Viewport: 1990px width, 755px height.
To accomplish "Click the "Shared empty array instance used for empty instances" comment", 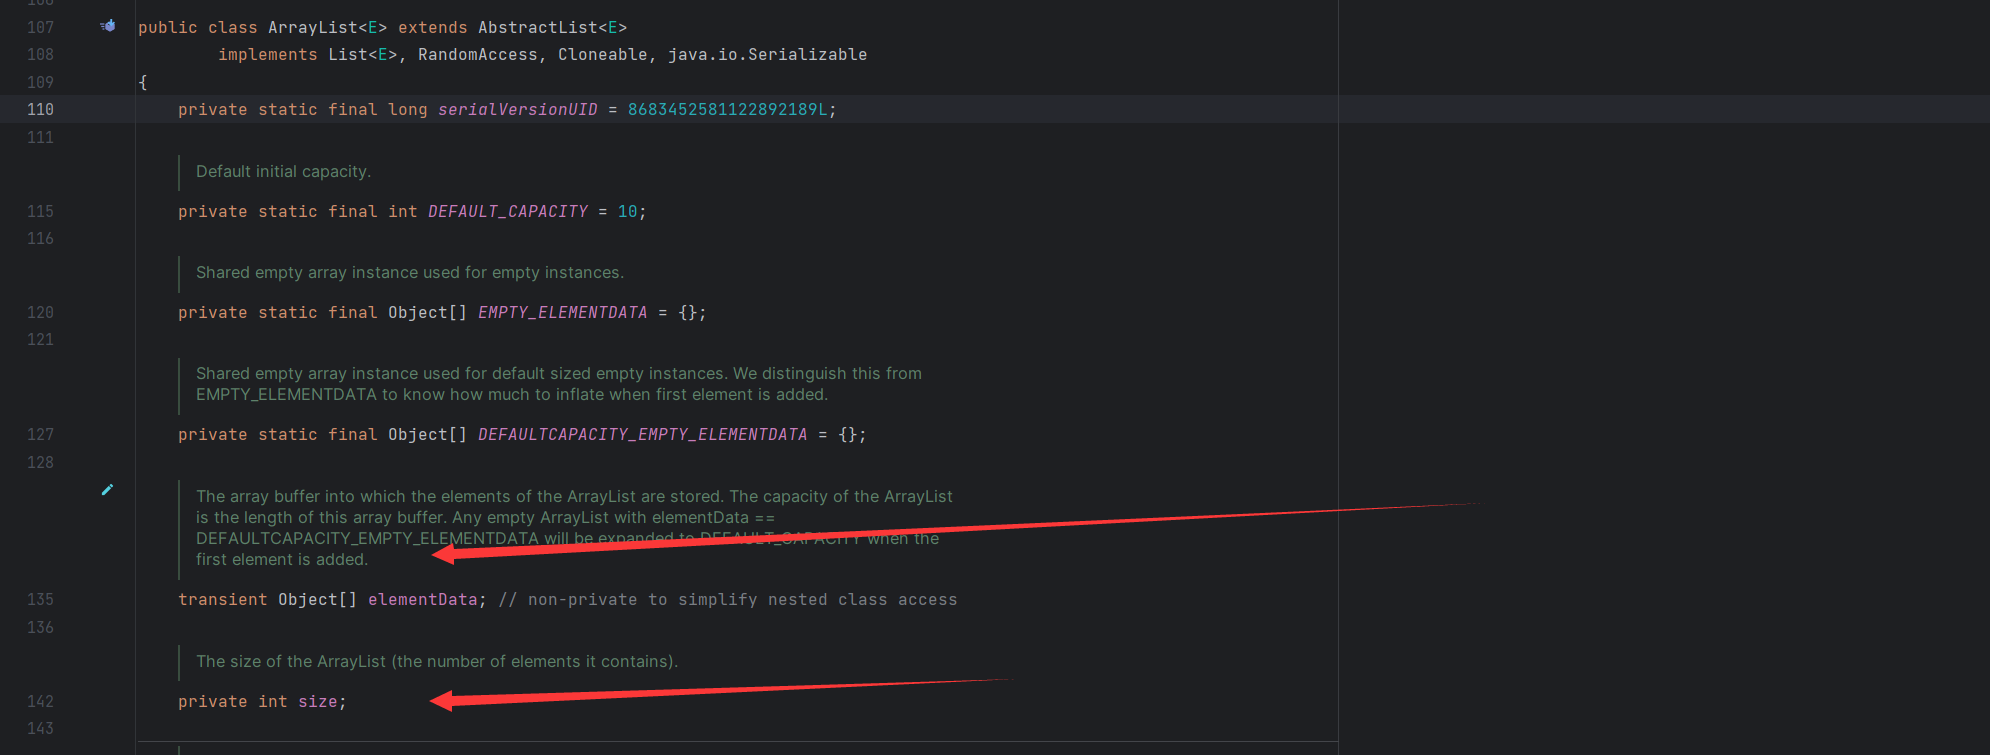I will [x=409, y=273].
